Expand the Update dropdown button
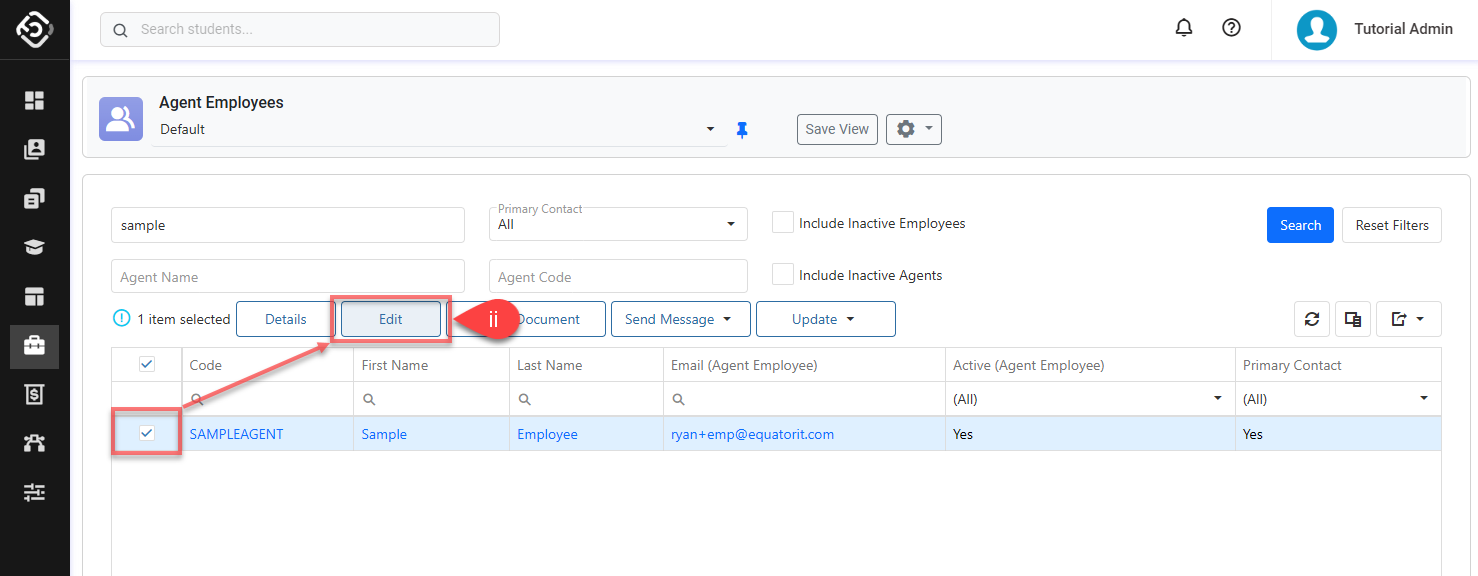The width and height of the screenshot is (1478, 576). pos(825,319)
